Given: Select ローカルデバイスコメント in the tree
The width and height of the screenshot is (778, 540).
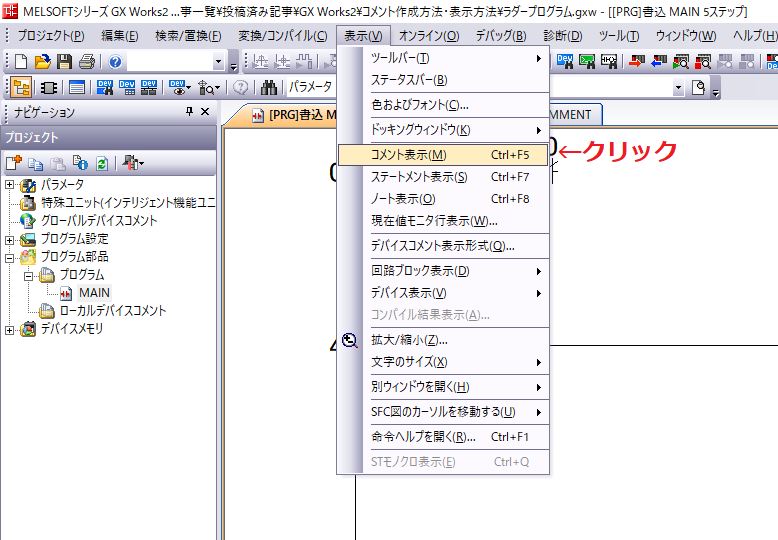Looking at the screenshot, I should [x=113, y=311].
